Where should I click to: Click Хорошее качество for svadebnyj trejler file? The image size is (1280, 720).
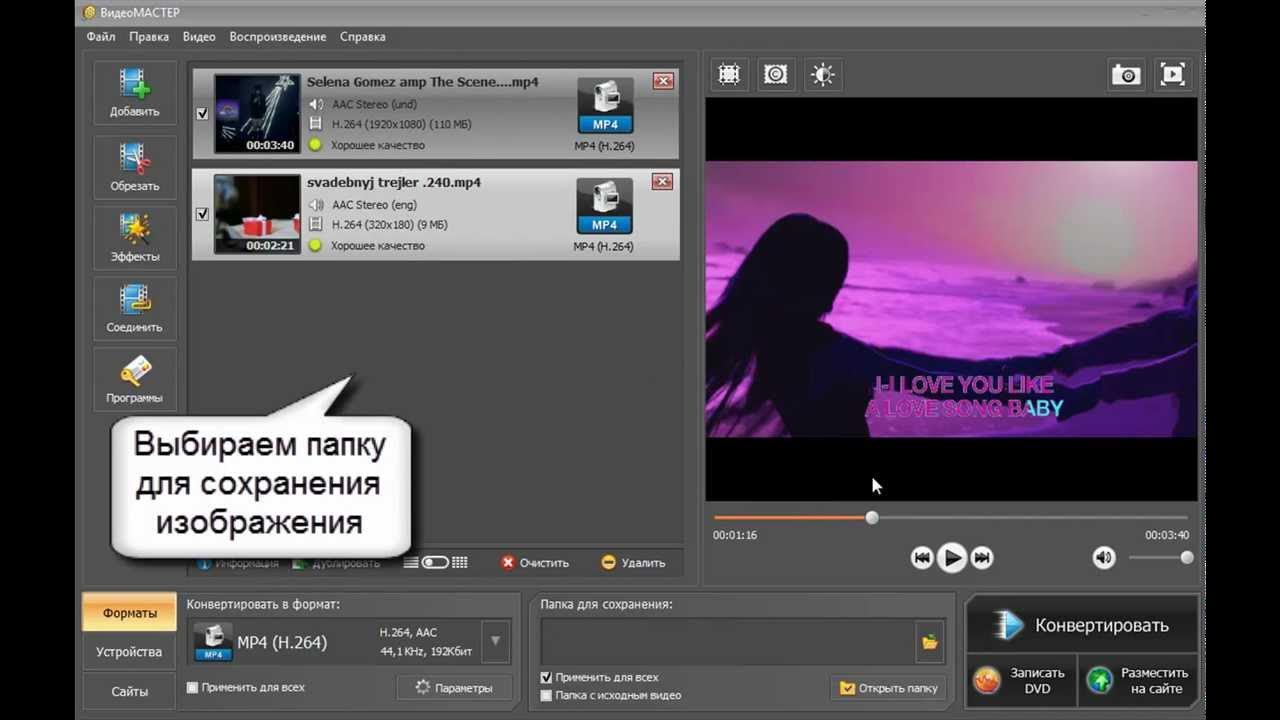378,245
